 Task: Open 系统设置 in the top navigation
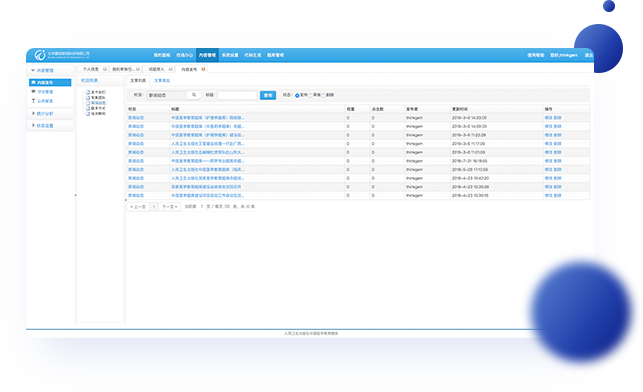[x=230, y=55]
